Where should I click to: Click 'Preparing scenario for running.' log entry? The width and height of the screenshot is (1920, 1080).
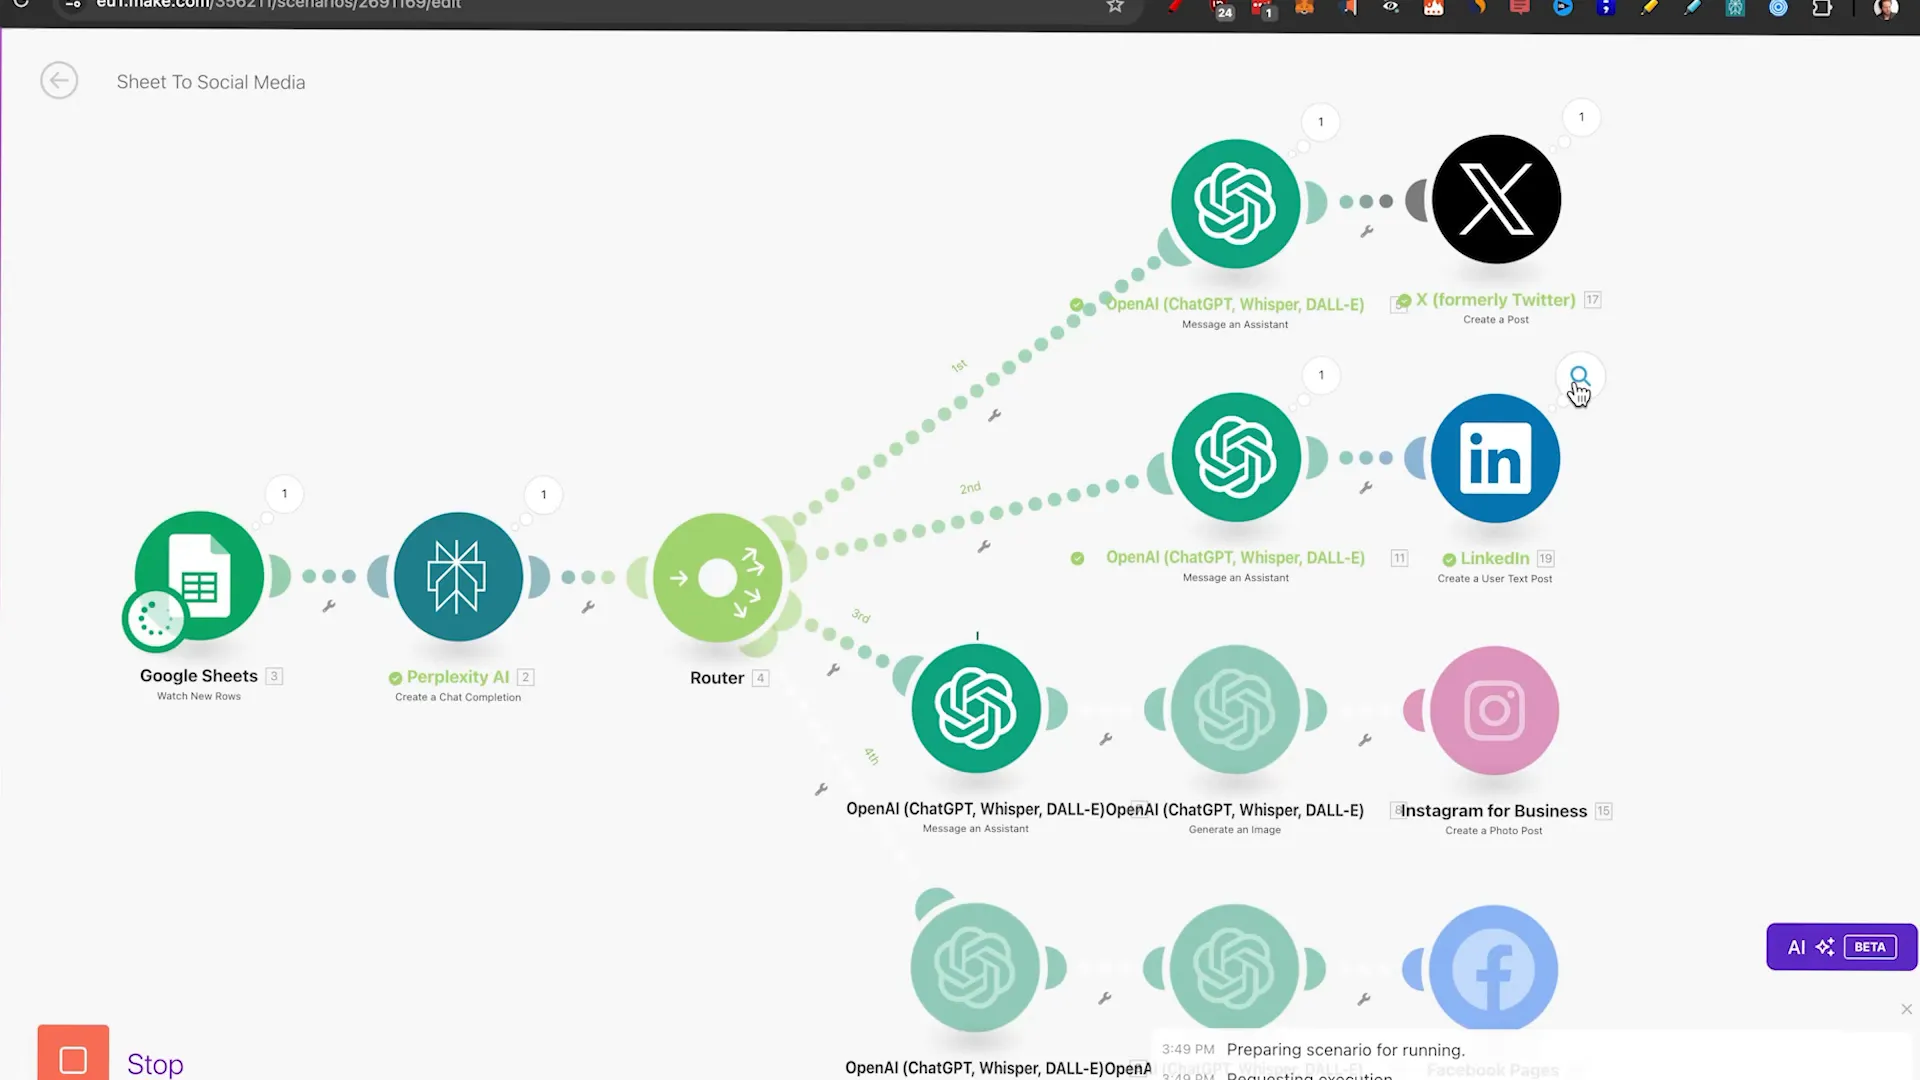point(1345,1050)
